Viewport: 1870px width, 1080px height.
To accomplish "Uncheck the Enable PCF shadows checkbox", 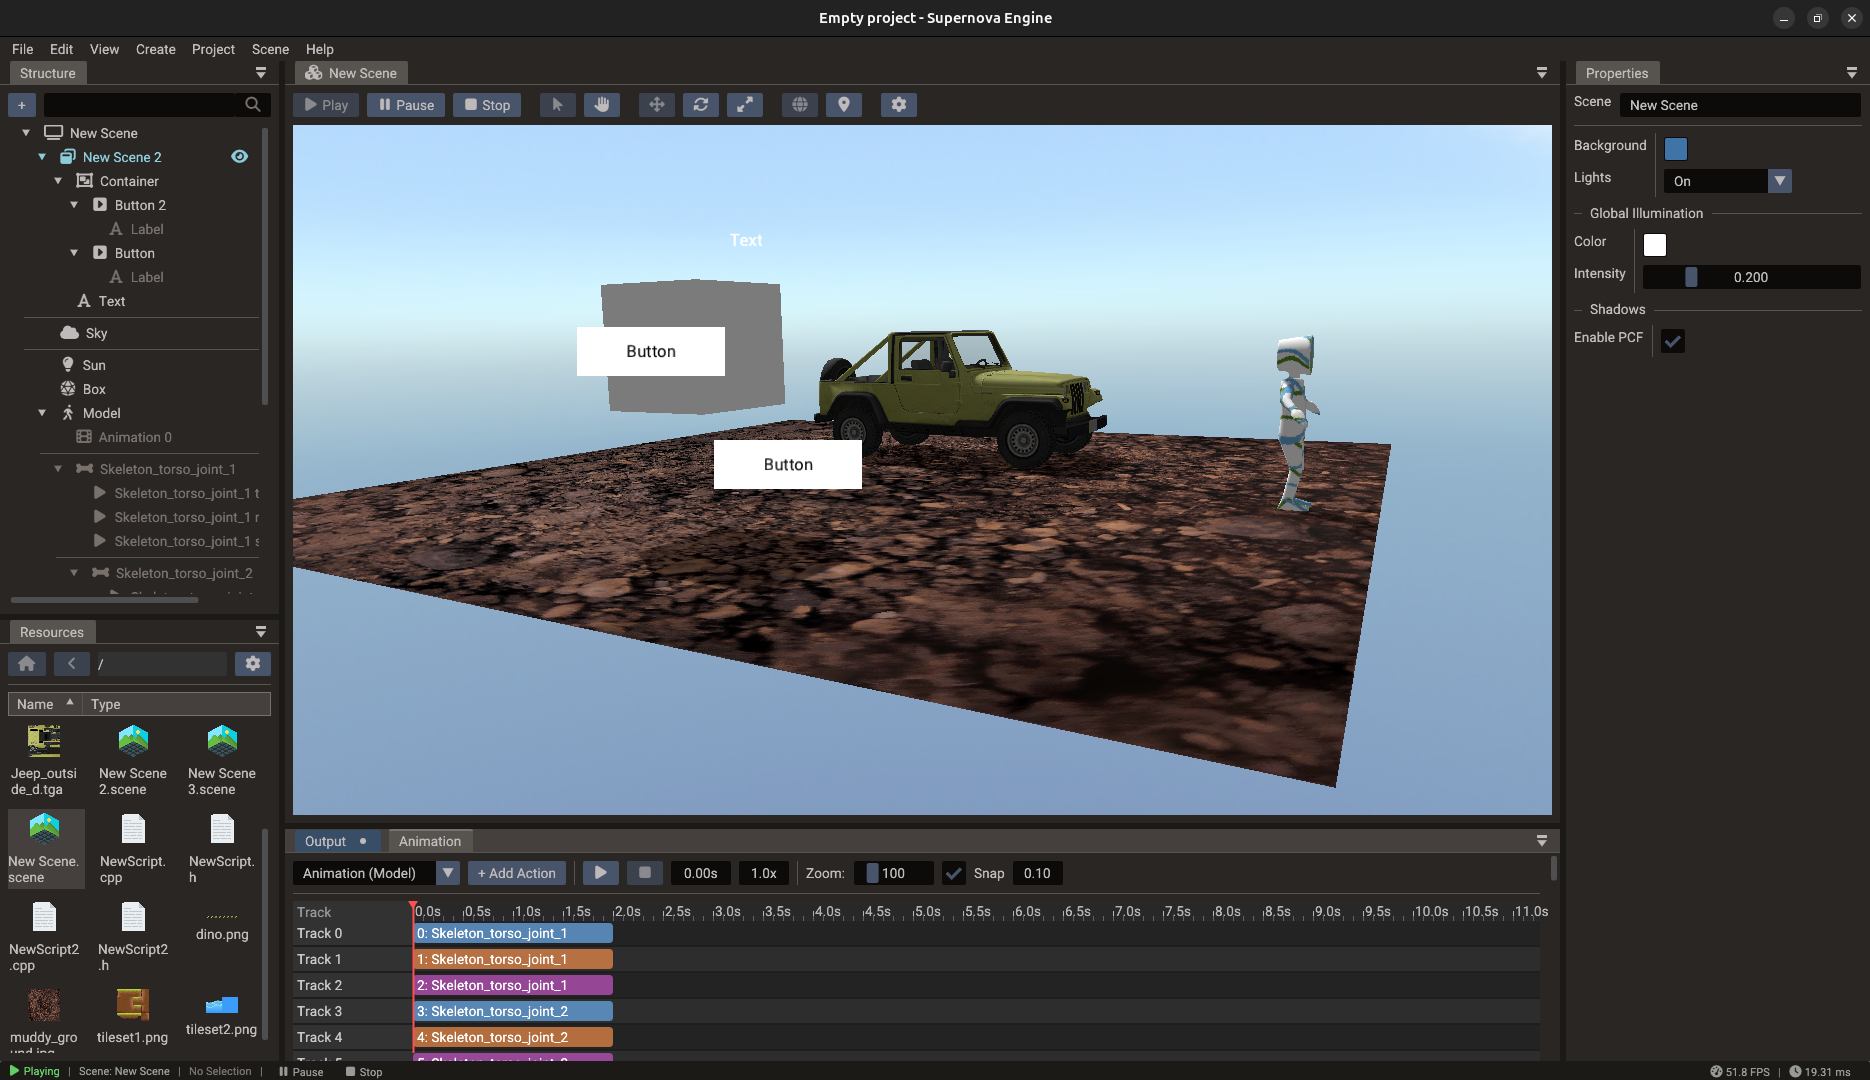I will pyautogui.click(x=1673, y=341).
